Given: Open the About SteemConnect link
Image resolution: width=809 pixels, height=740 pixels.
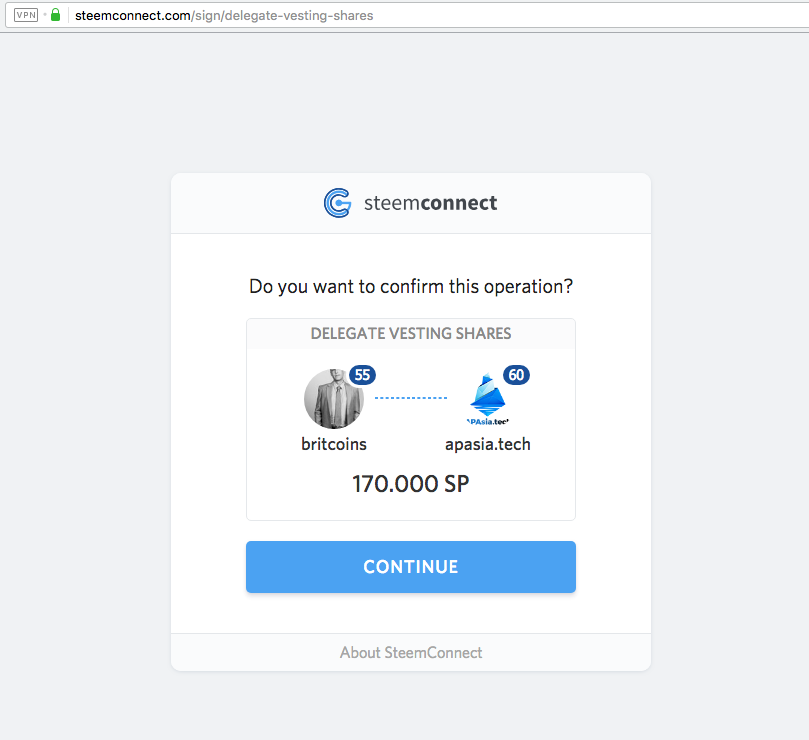Looking at the screenshot, I should tap(411, 652).
